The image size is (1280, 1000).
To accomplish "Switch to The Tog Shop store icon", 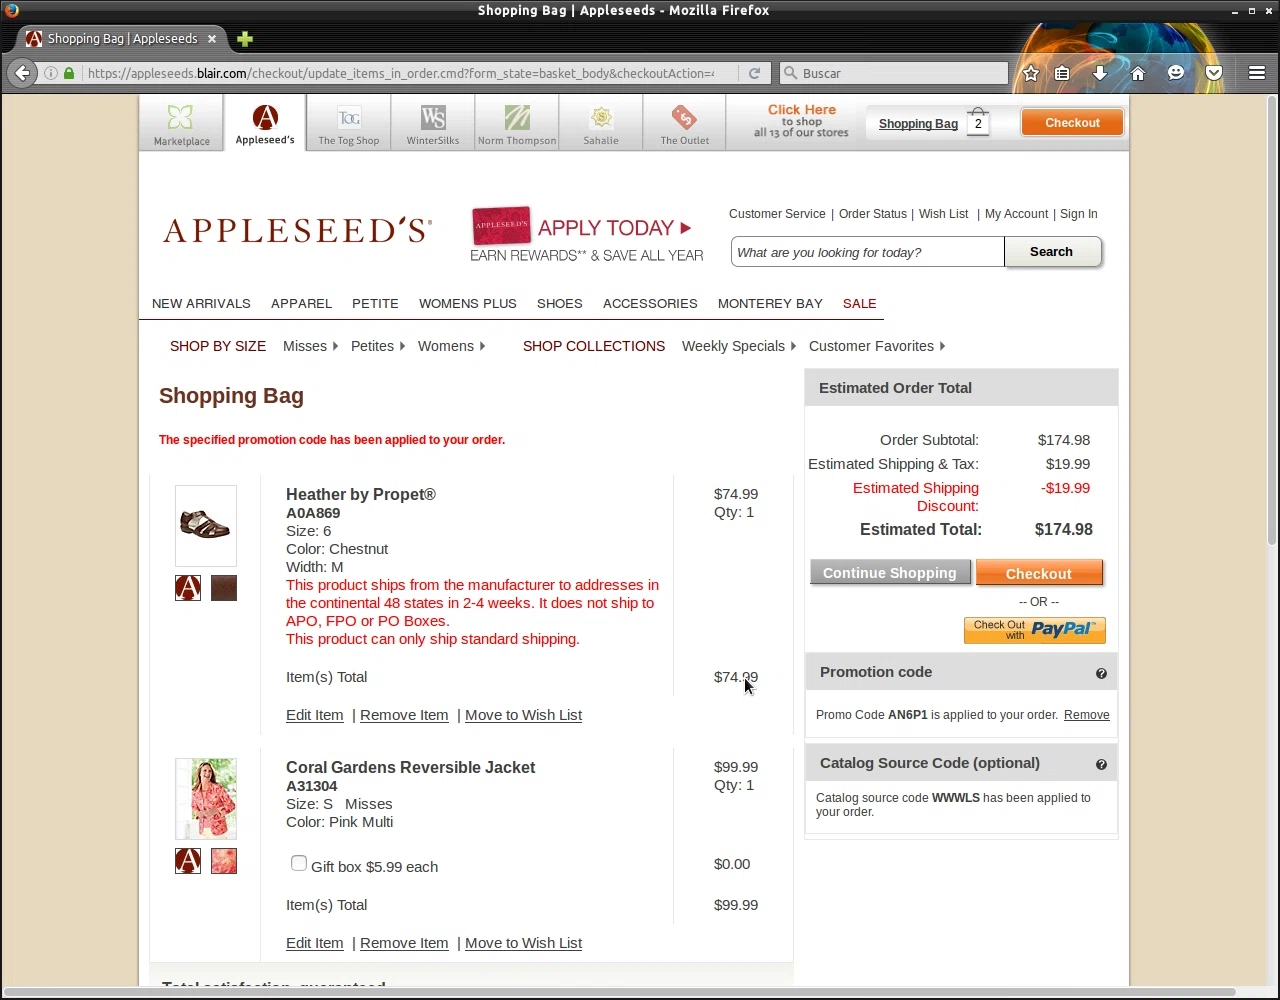I will click(x=349, y=123).
